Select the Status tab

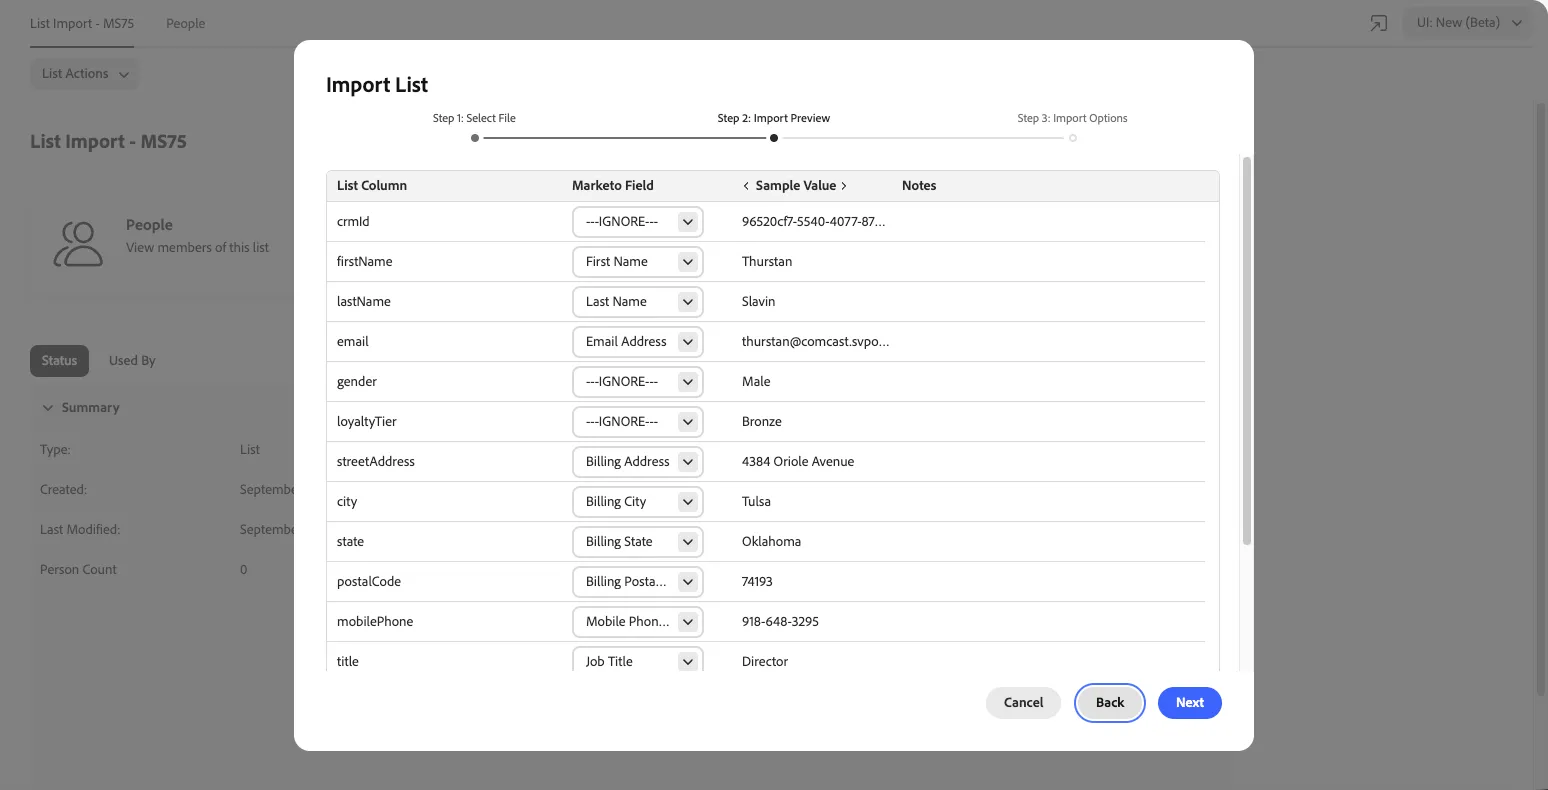59,361
